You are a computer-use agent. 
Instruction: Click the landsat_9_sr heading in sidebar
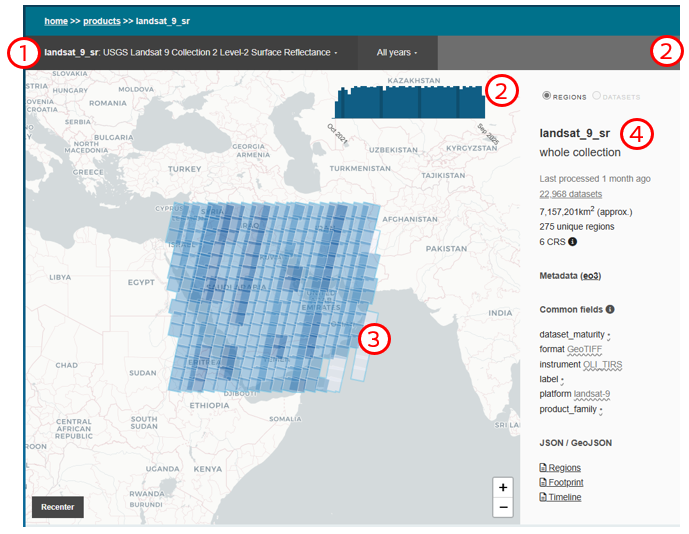[574, 134]
